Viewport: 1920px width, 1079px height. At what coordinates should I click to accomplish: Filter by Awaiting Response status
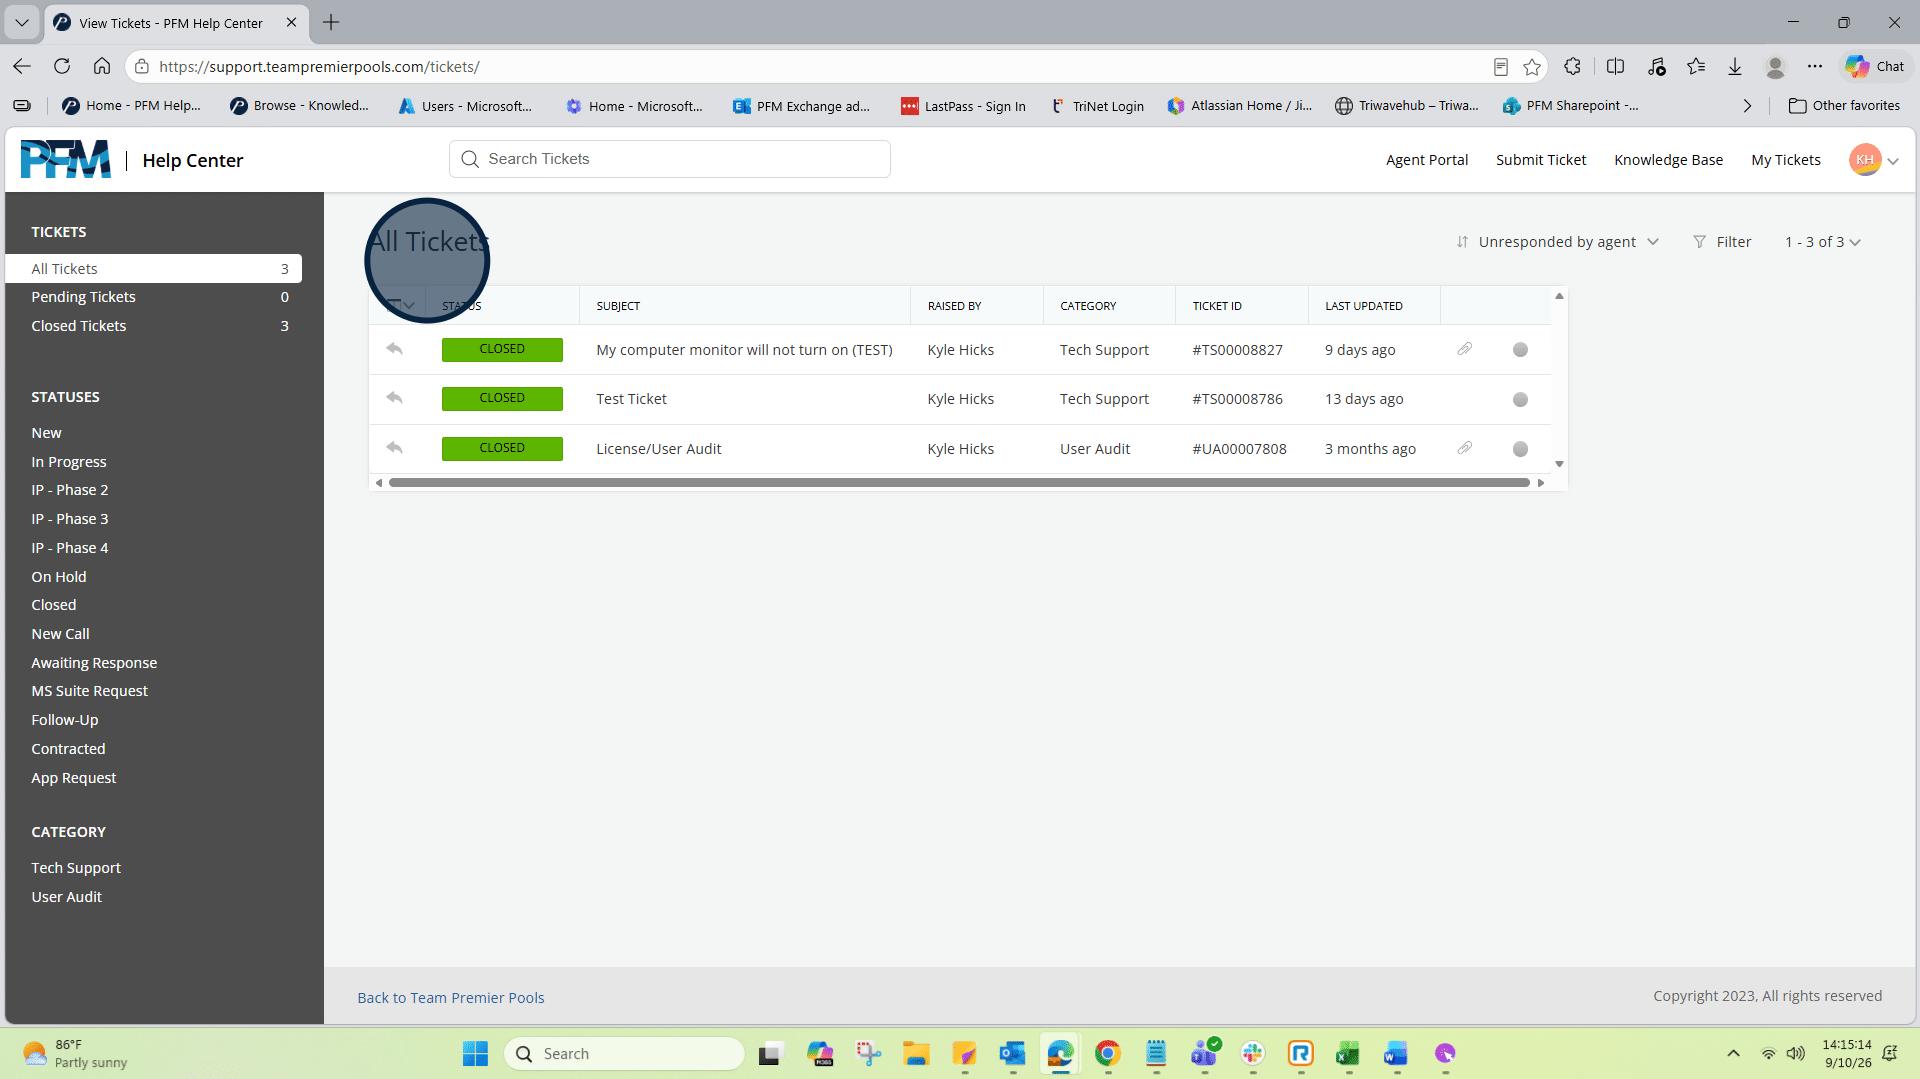(x=94, y=662)
